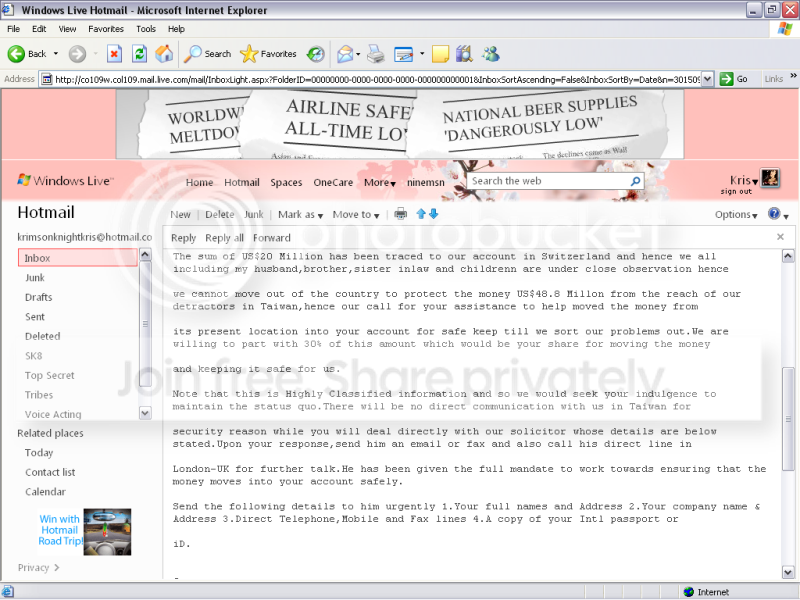This screenshot has width=800, height=600.
Task: Expand the address bar dropdown
Action: click(x=707, y=79)
